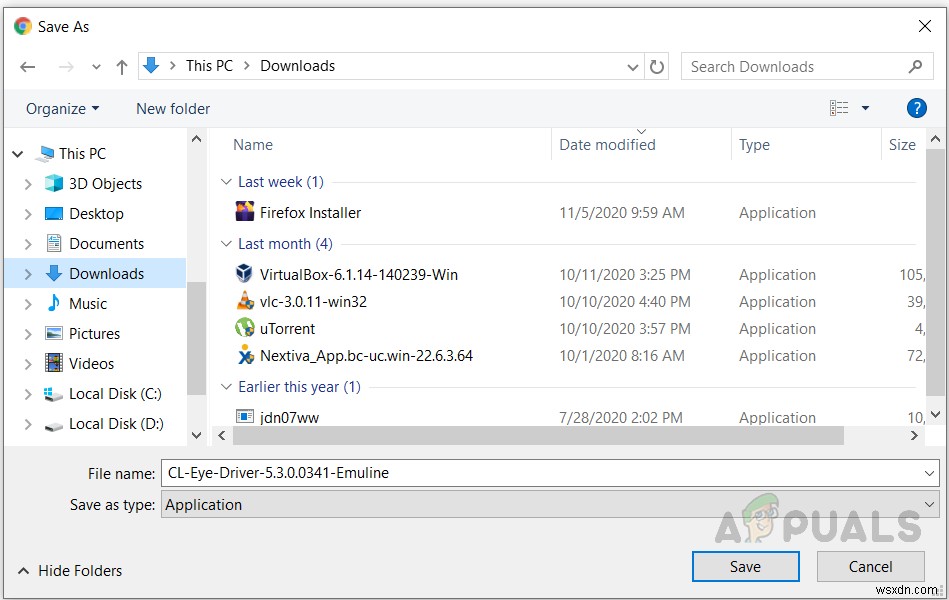Change the view layout icon
This screenshot has width=949, height=600.
click(839, 108)
